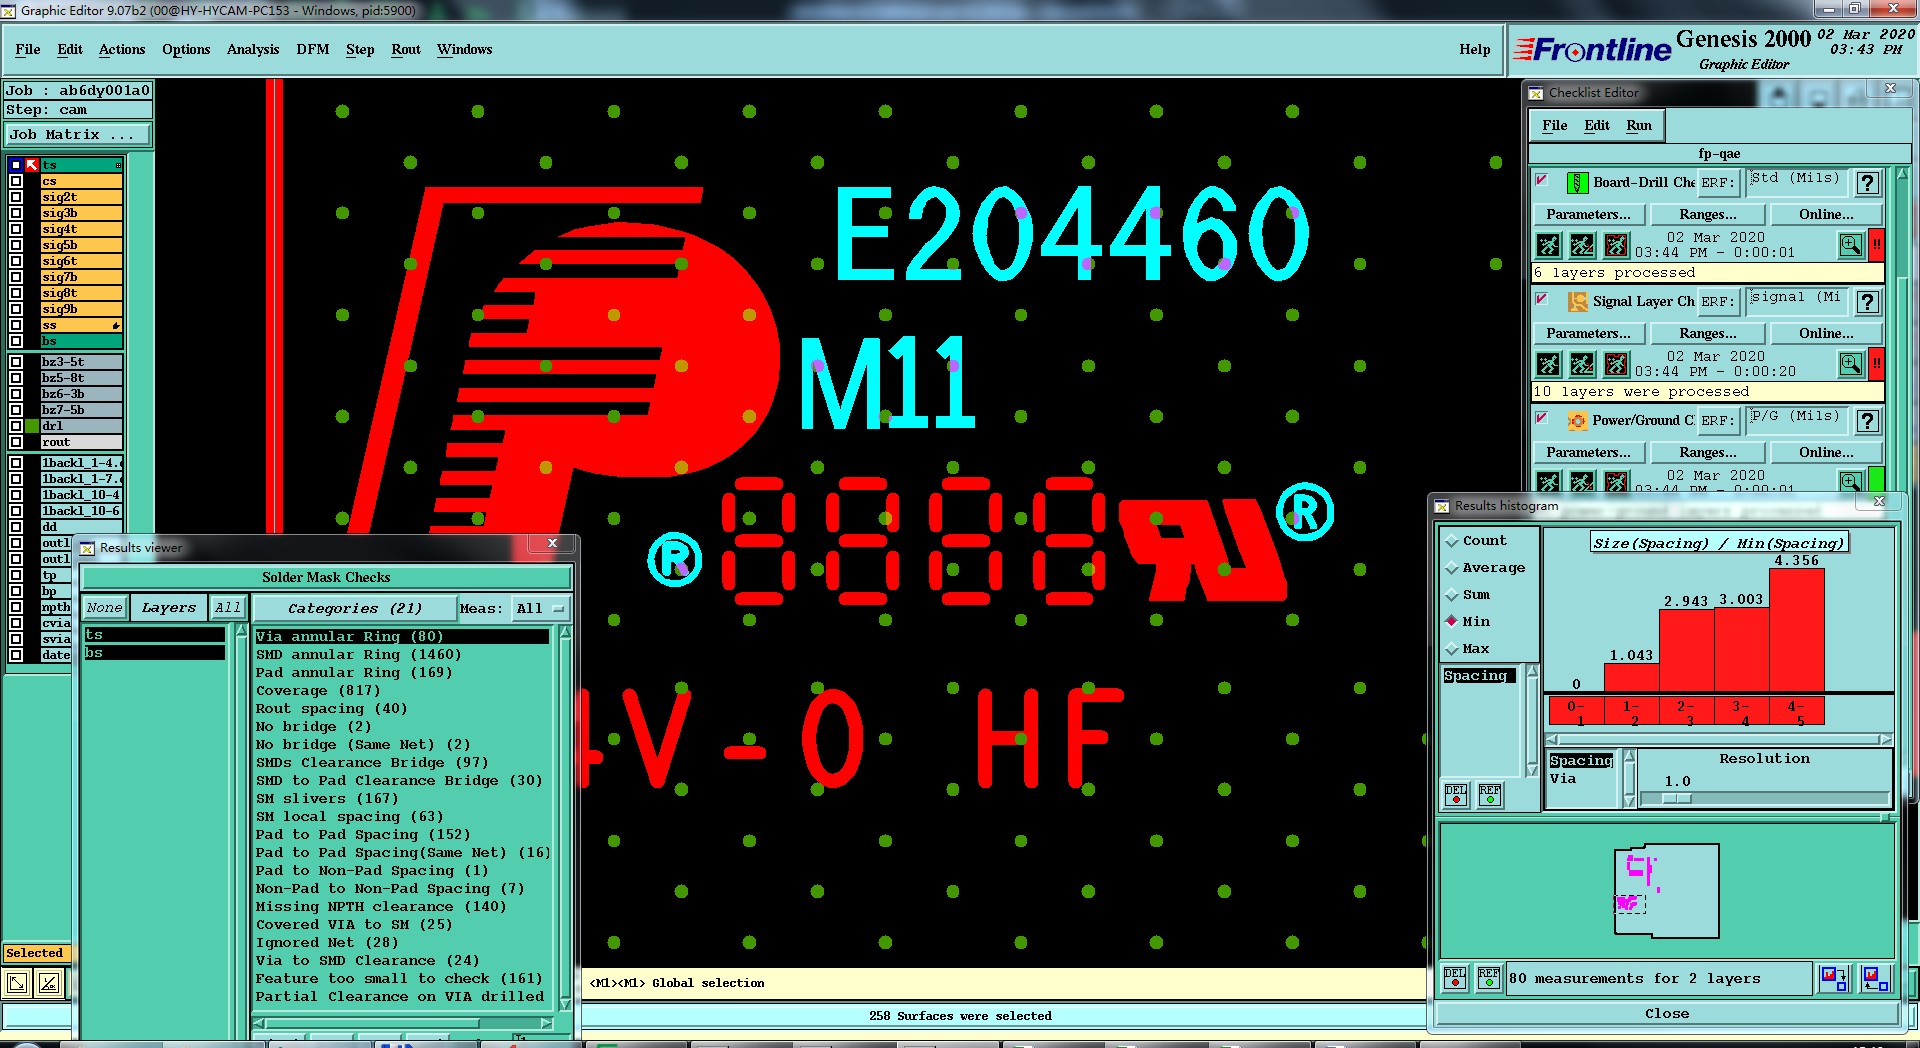Click DEL icon beside Spacing list in histogram
Screen dimensions: 1920x1048
tap(1456, 795)
